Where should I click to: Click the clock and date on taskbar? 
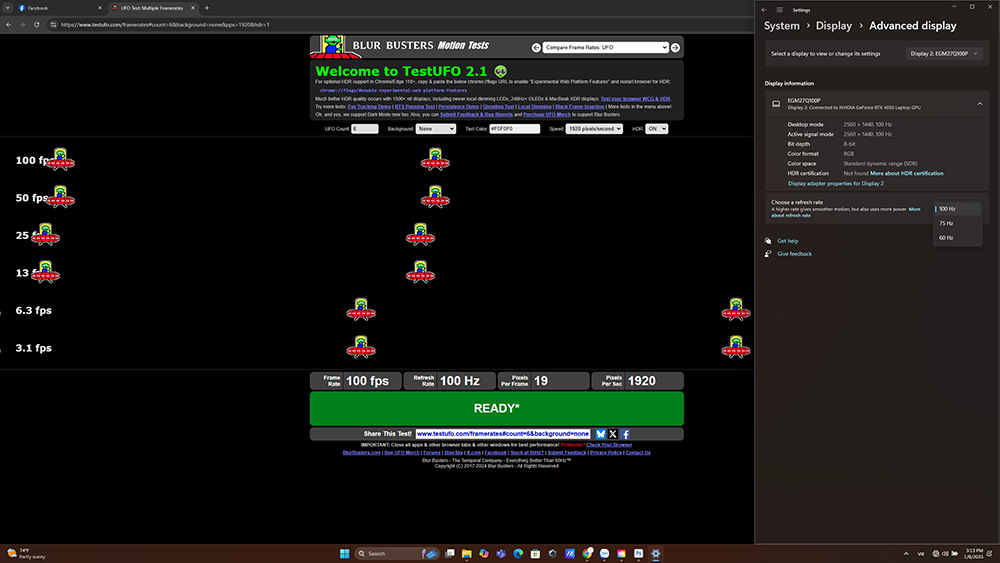(x=974, y=553)
